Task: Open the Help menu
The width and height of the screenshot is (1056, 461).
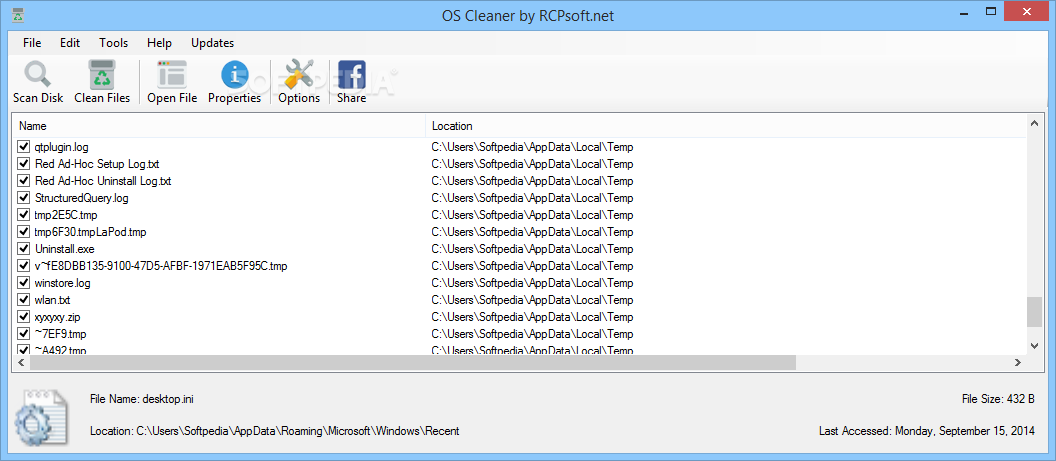Action: (160, 43)
